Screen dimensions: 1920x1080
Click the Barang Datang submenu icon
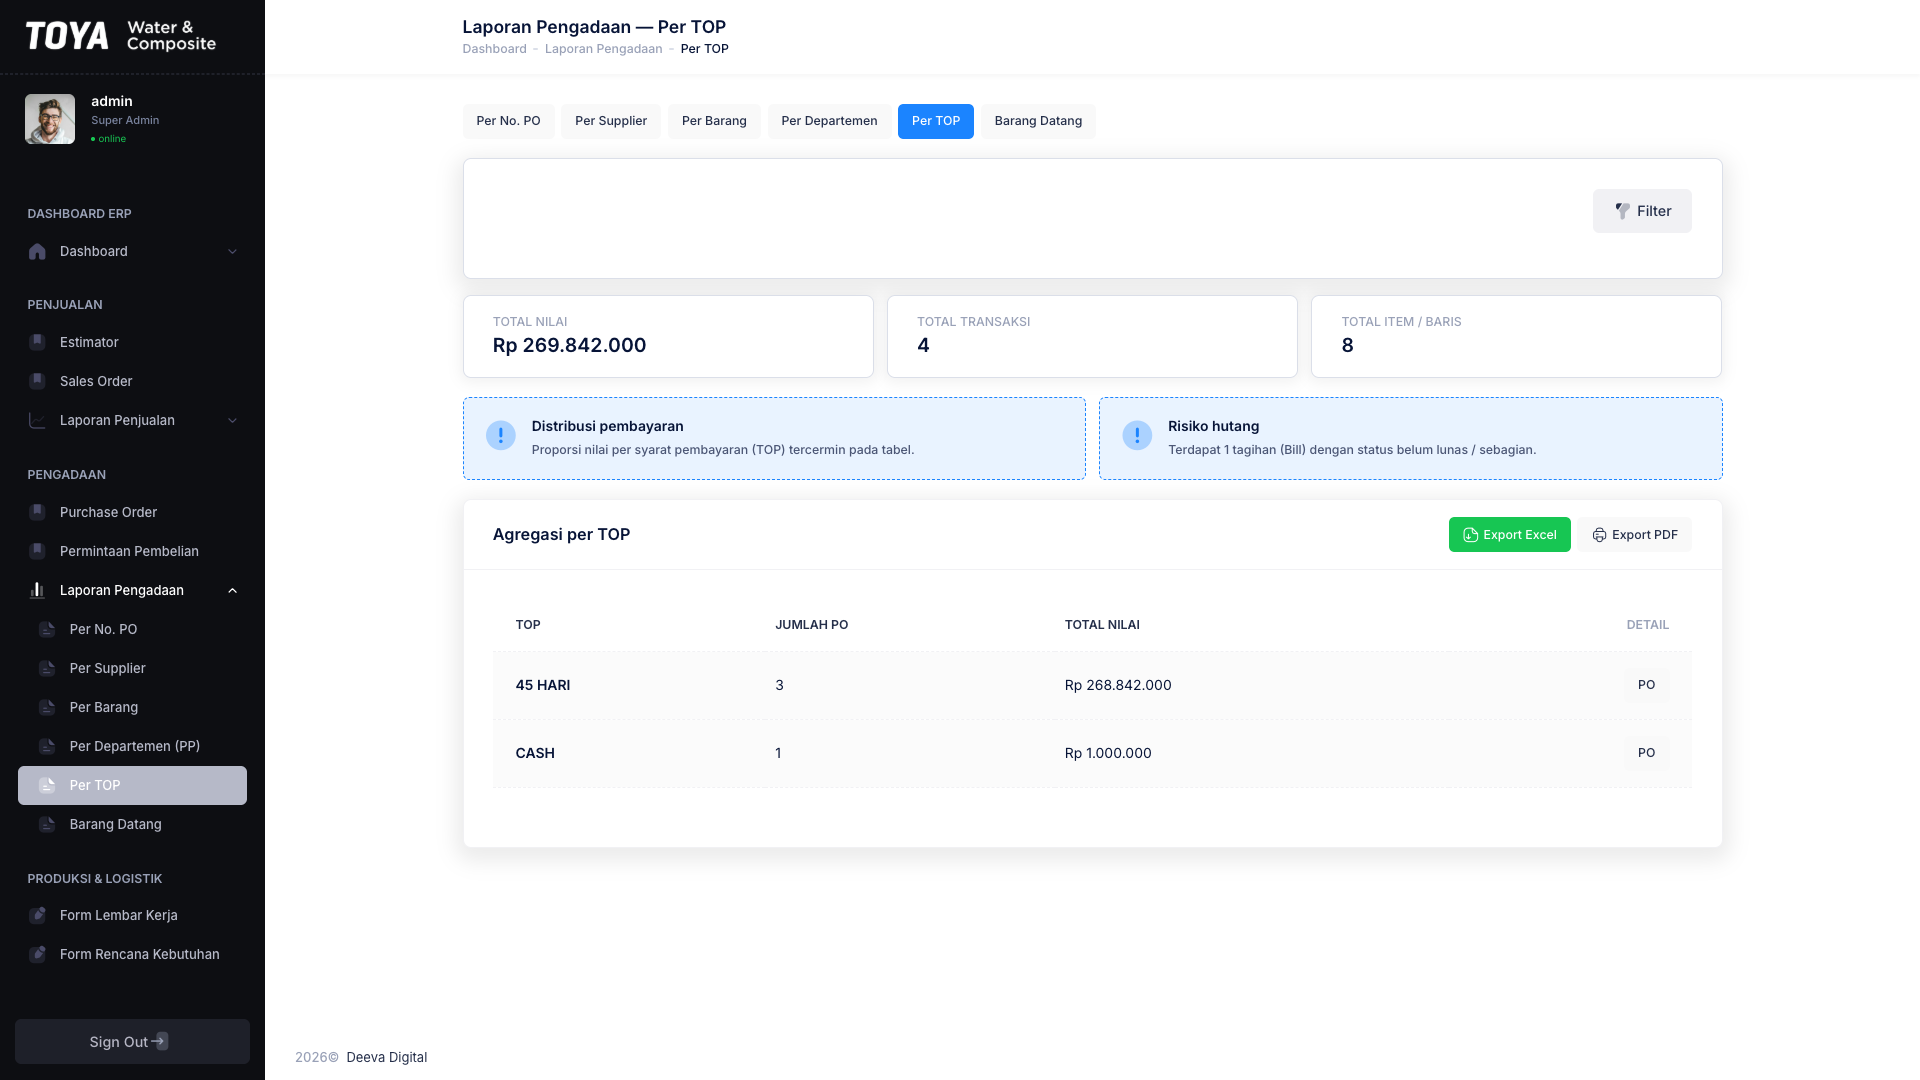point(47,824)
